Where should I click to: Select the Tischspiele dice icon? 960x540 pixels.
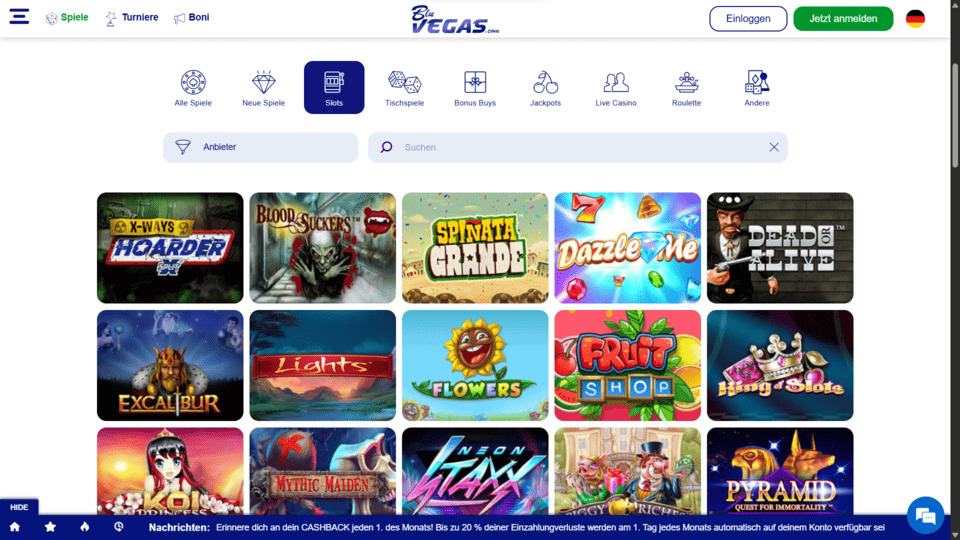pos(404,82)
